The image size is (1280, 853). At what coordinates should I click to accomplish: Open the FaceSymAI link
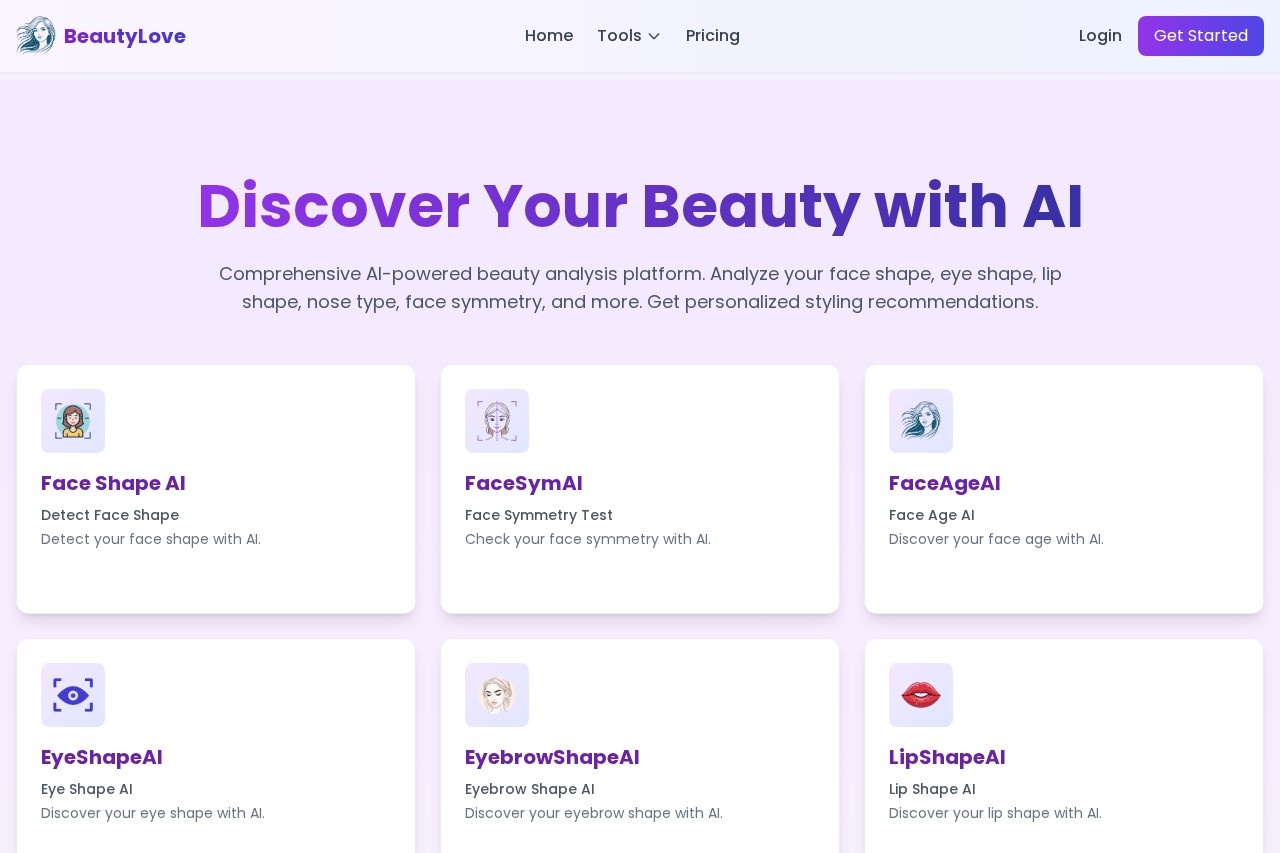point(524,484)
